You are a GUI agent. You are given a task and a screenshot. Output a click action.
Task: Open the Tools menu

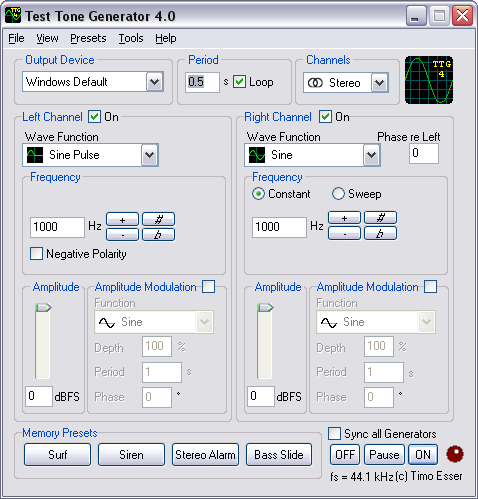131,38
